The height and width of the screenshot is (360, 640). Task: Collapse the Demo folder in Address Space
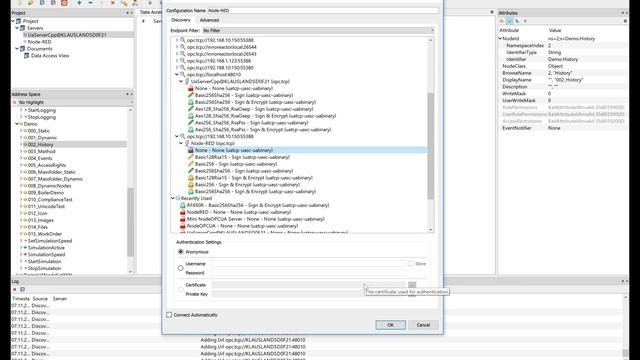pyautogui.click(x=17, y=124)
